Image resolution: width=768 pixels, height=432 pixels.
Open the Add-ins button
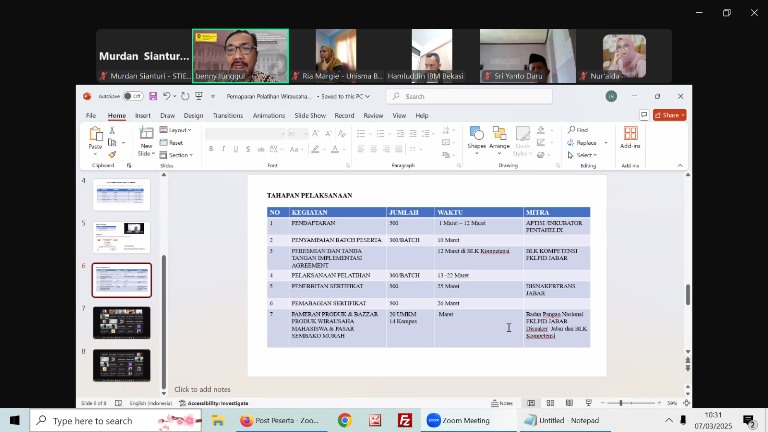pyautogui.click(x=630, y=138)
